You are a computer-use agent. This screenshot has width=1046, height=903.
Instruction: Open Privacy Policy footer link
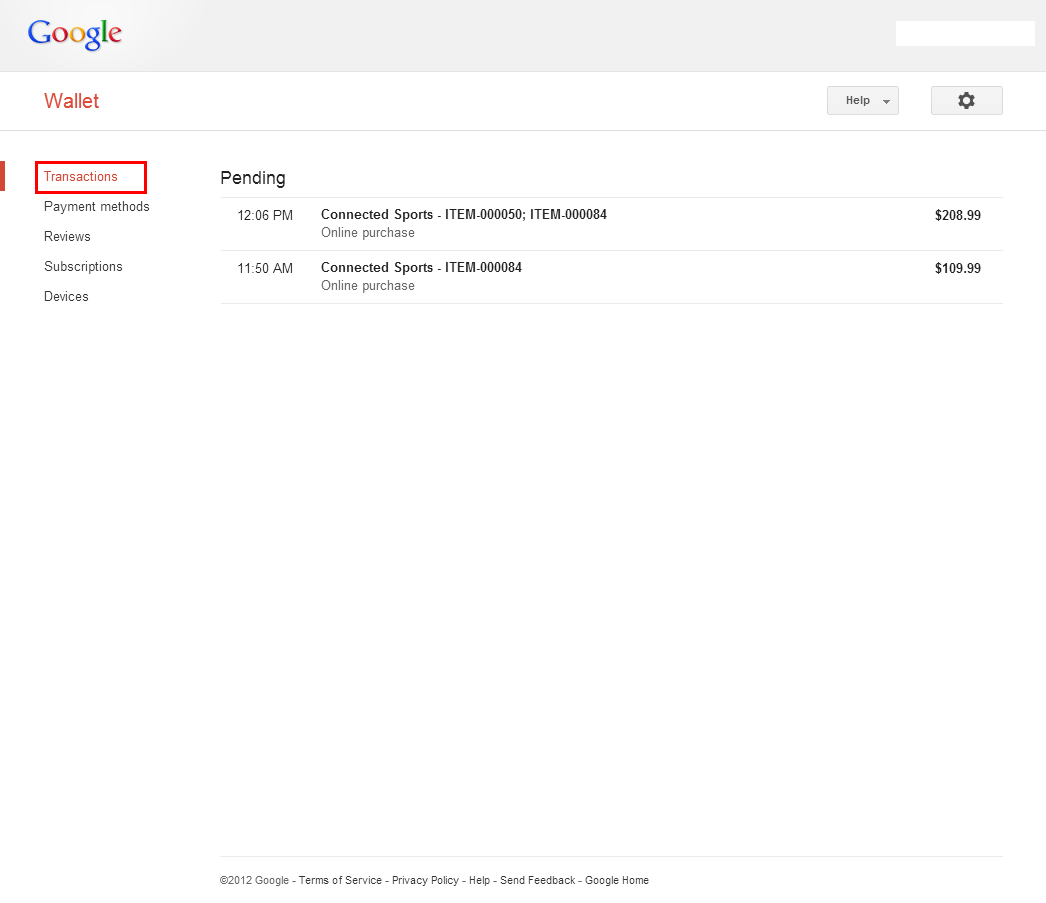coord(425,881)
